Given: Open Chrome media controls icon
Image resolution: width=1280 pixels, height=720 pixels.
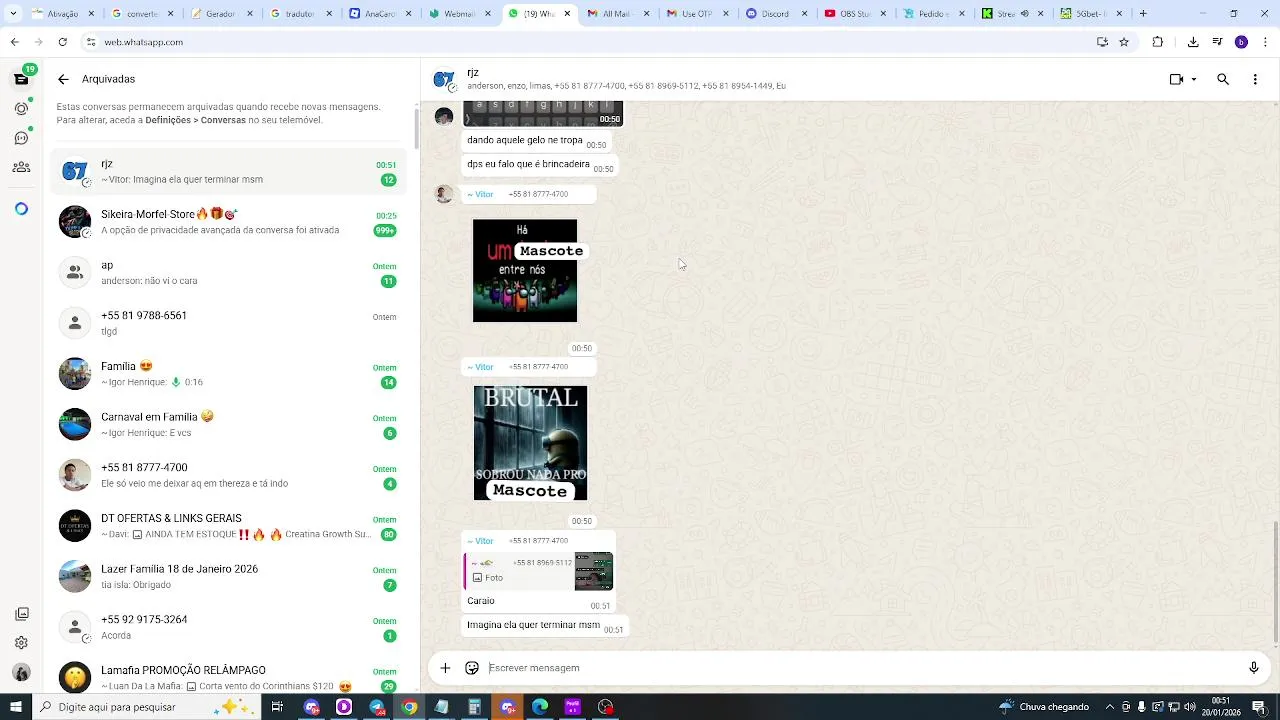Looking at the screenshot, I should point(1217,42).
